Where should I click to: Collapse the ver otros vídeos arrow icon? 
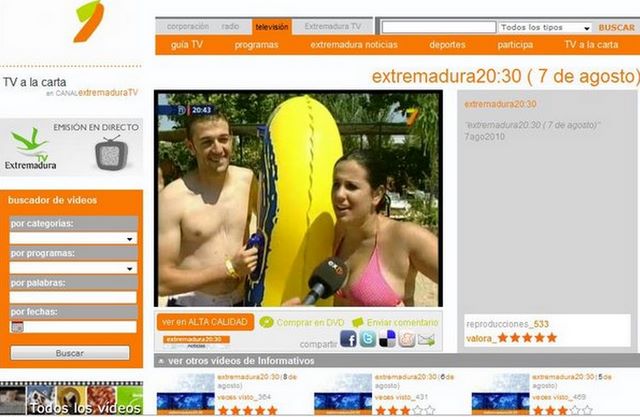click(161, 361)
